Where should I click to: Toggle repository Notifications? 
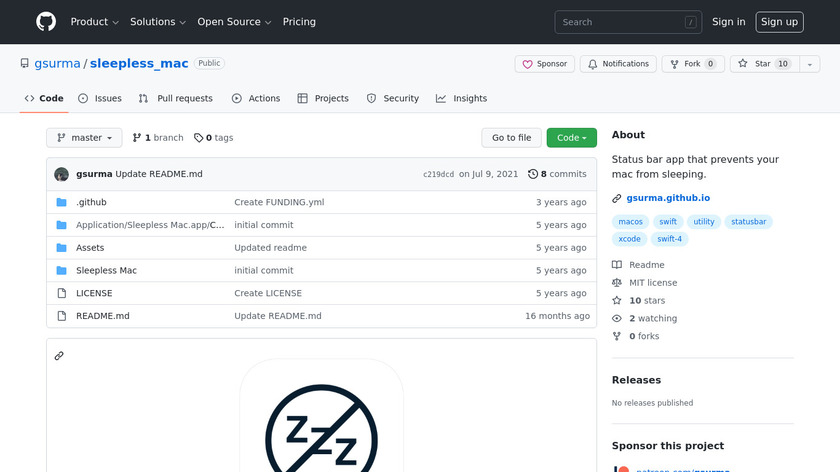(x=618, y=64)
